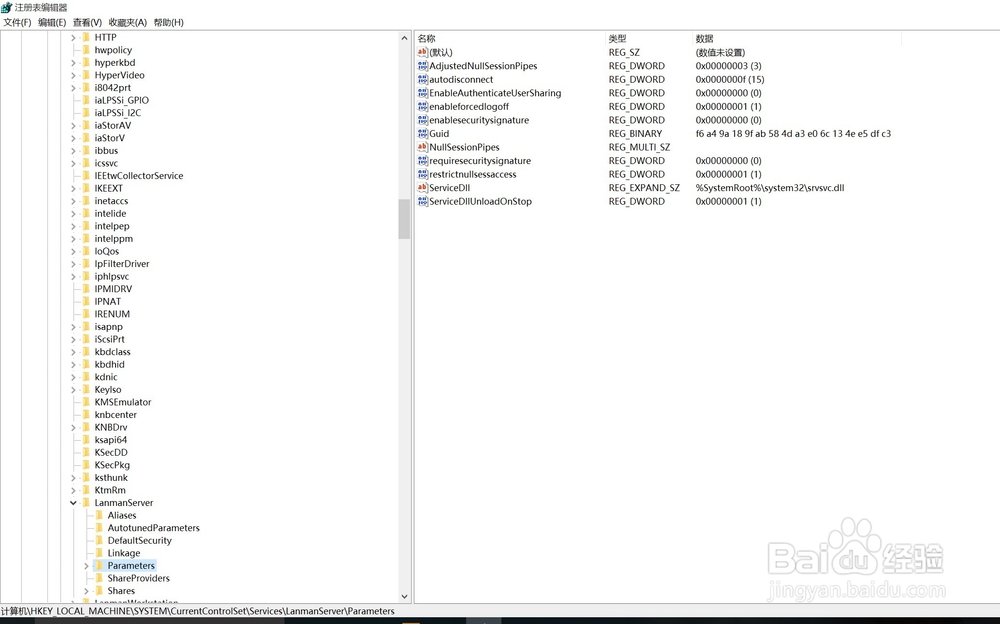
Task: Expand the Parameters subkey
Action: point(86,566)
